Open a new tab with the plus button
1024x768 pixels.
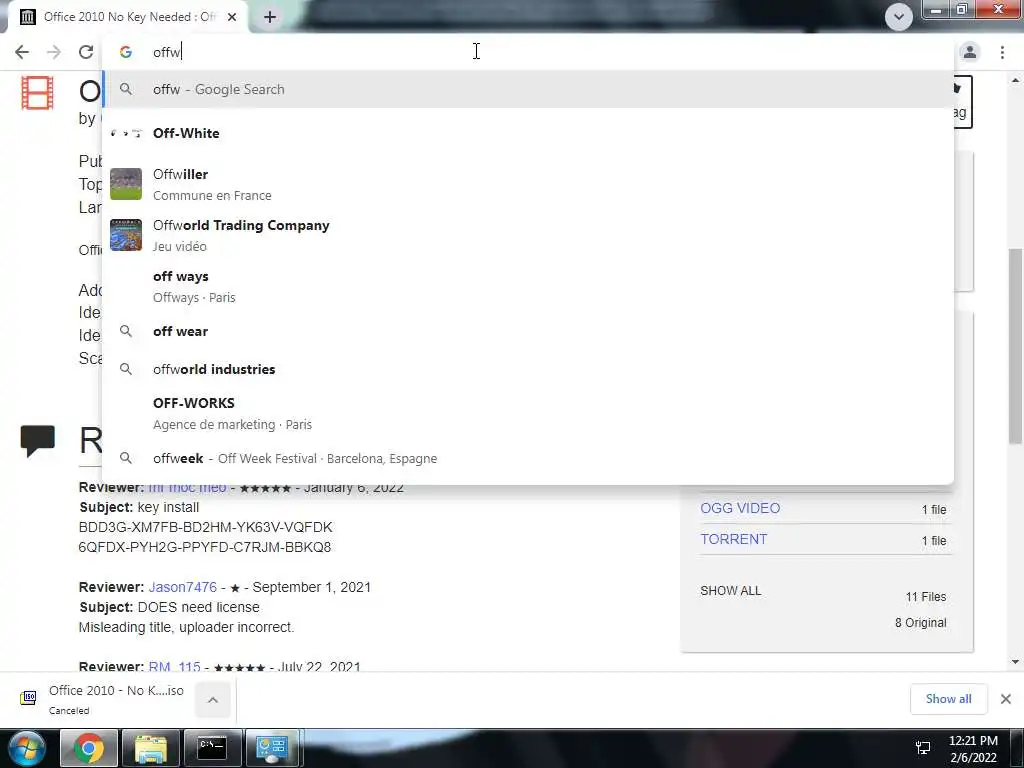click(x=270, y=17)
